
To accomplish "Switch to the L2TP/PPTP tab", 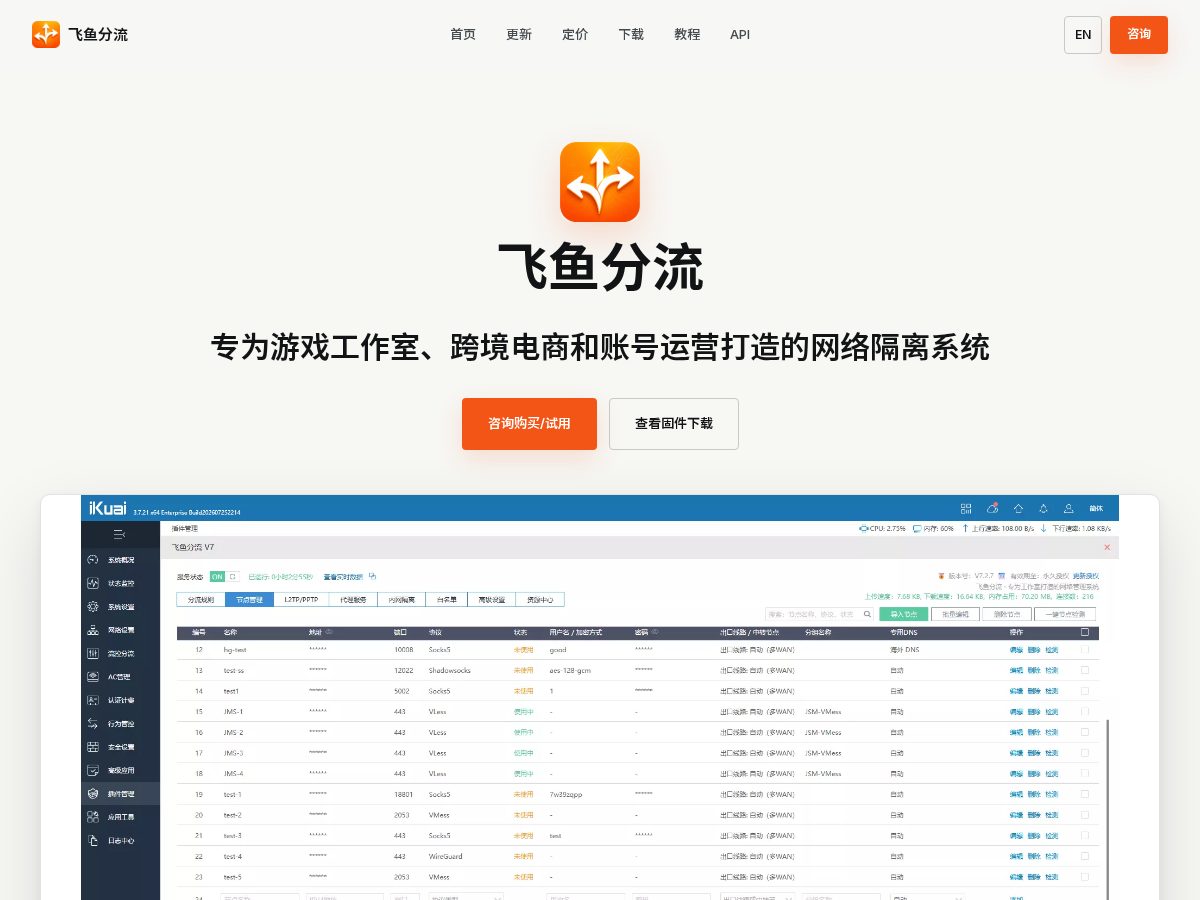I will [x=301, y=600].
